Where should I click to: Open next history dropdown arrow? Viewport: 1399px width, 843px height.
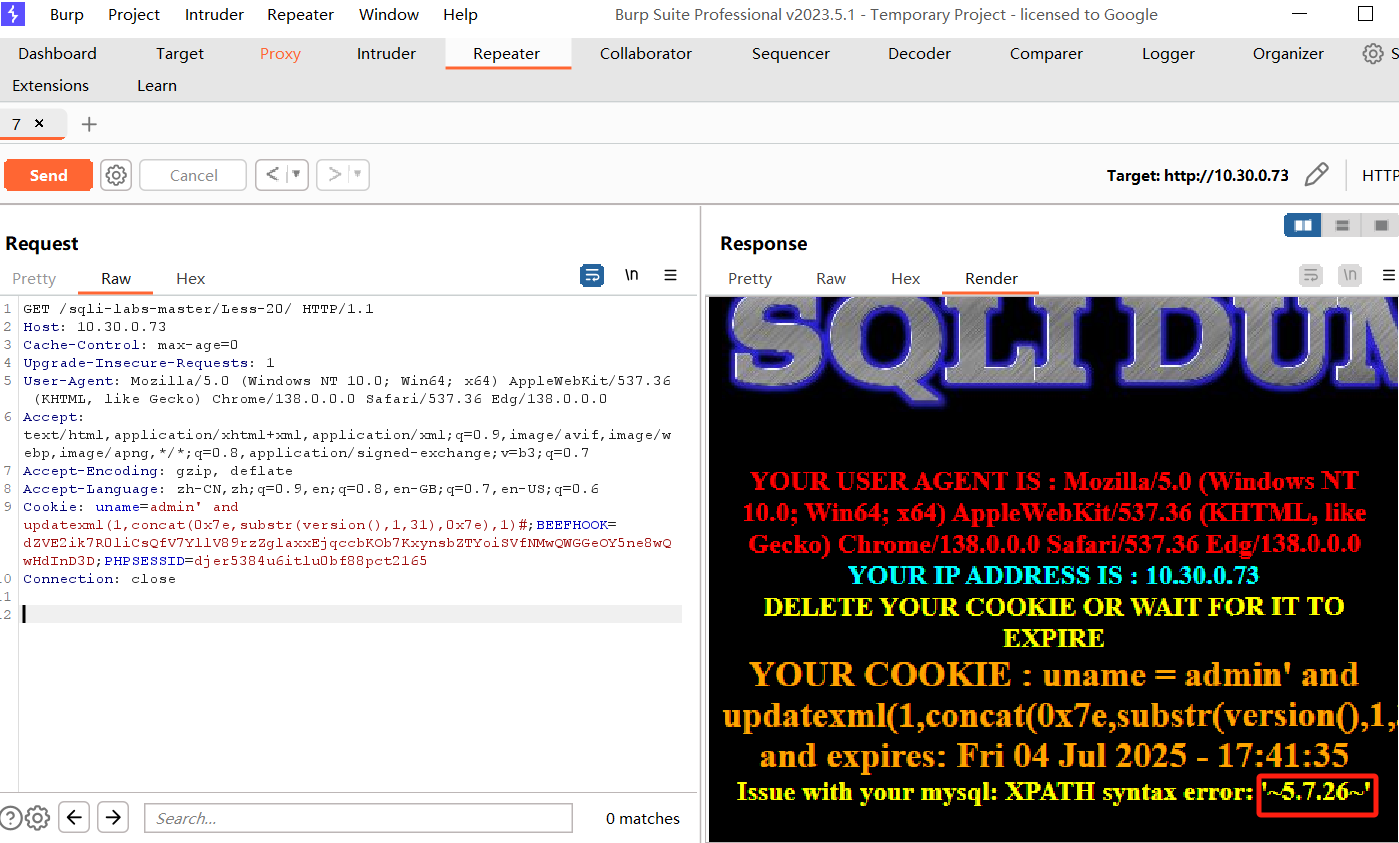coord(358,175)
